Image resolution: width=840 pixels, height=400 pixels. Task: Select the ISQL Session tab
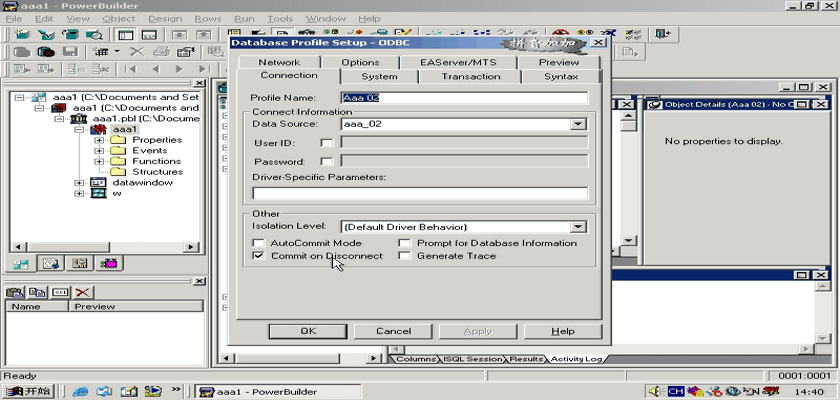coord(472,359)
